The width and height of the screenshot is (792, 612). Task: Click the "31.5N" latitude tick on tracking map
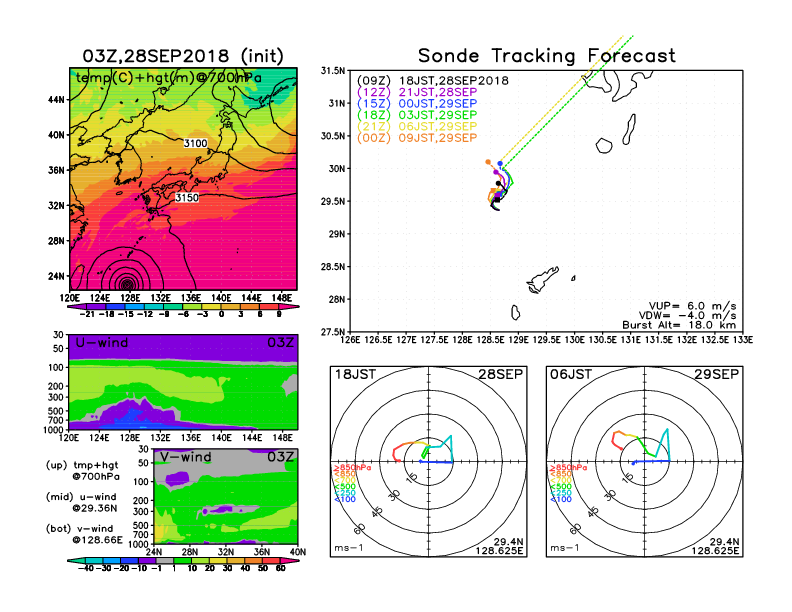pyautogui.click(x=333, y=71)
